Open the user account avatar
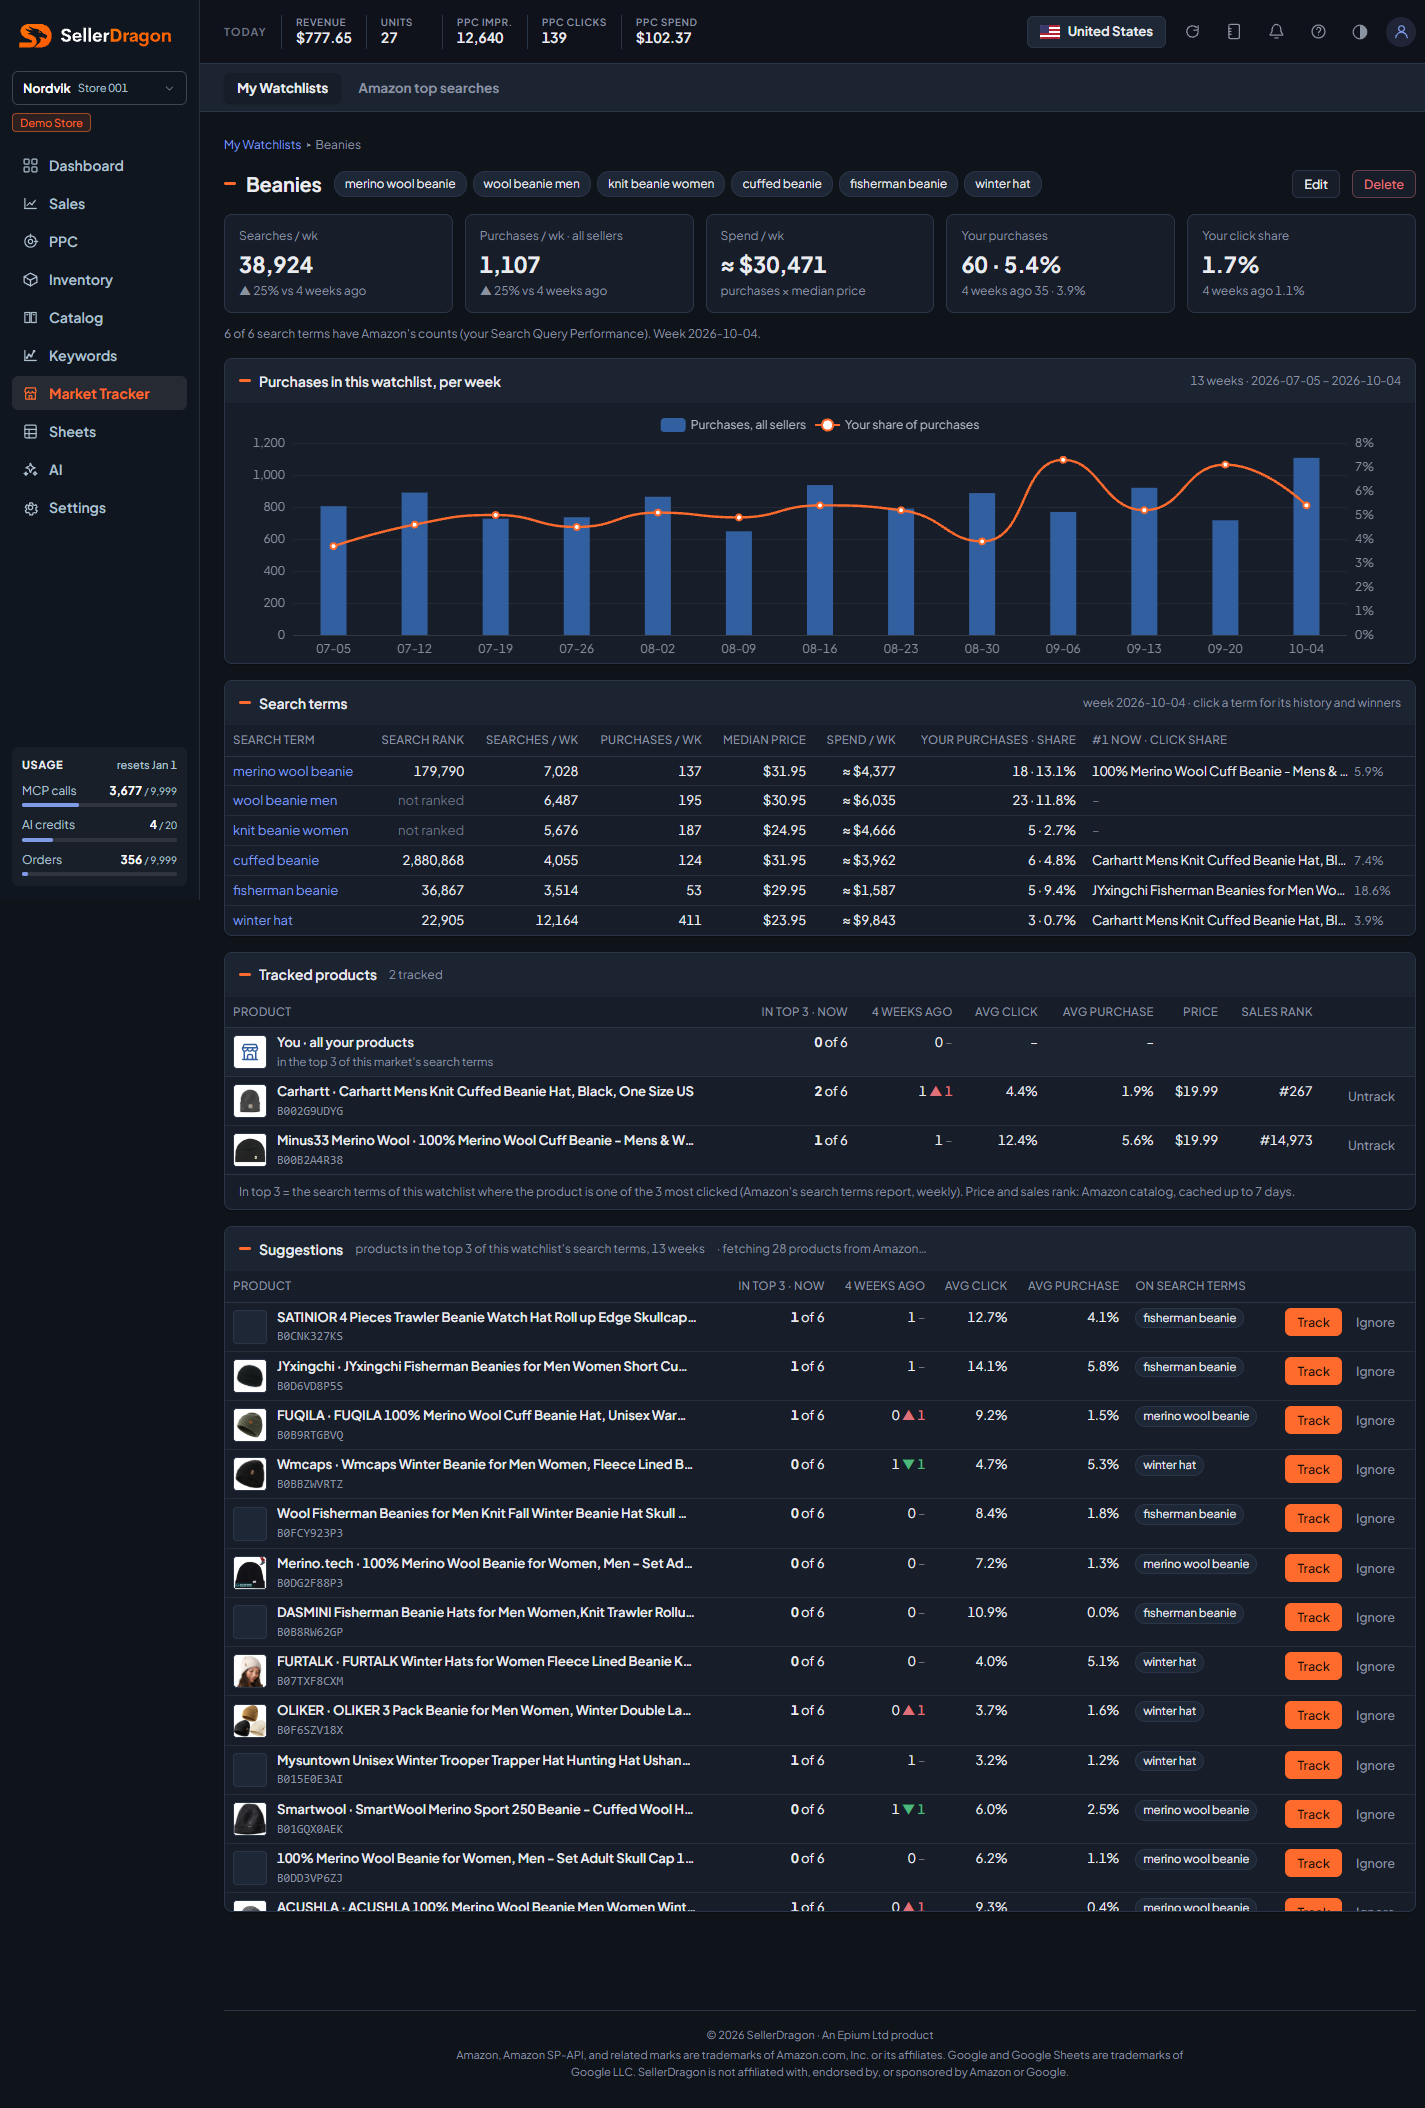Viewport: 1425px width, 2108px height. (x=1401, y=32)
